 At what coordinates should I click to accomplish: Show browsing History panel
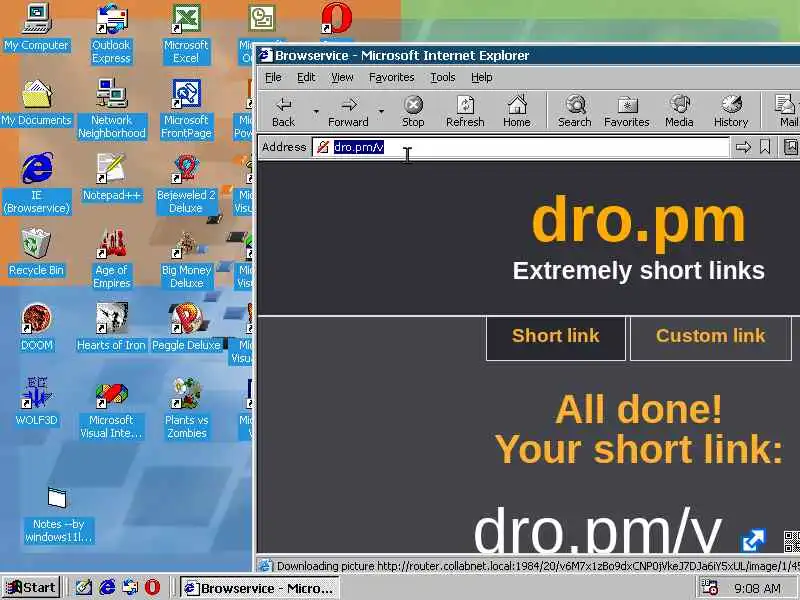click(x=731, y=111)
